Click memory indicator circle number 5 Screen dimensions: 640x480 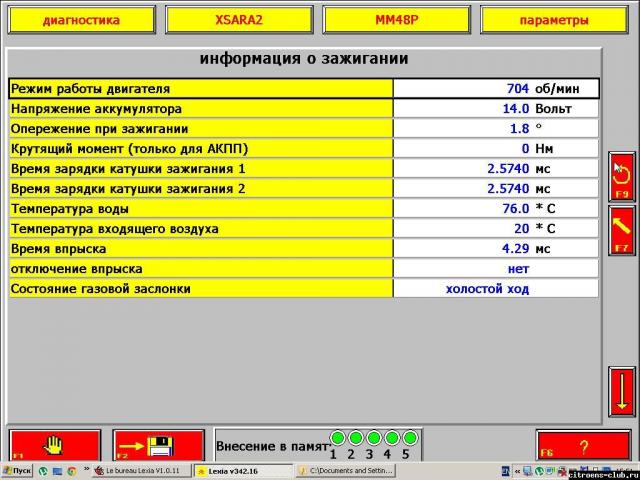click(409, 438)
